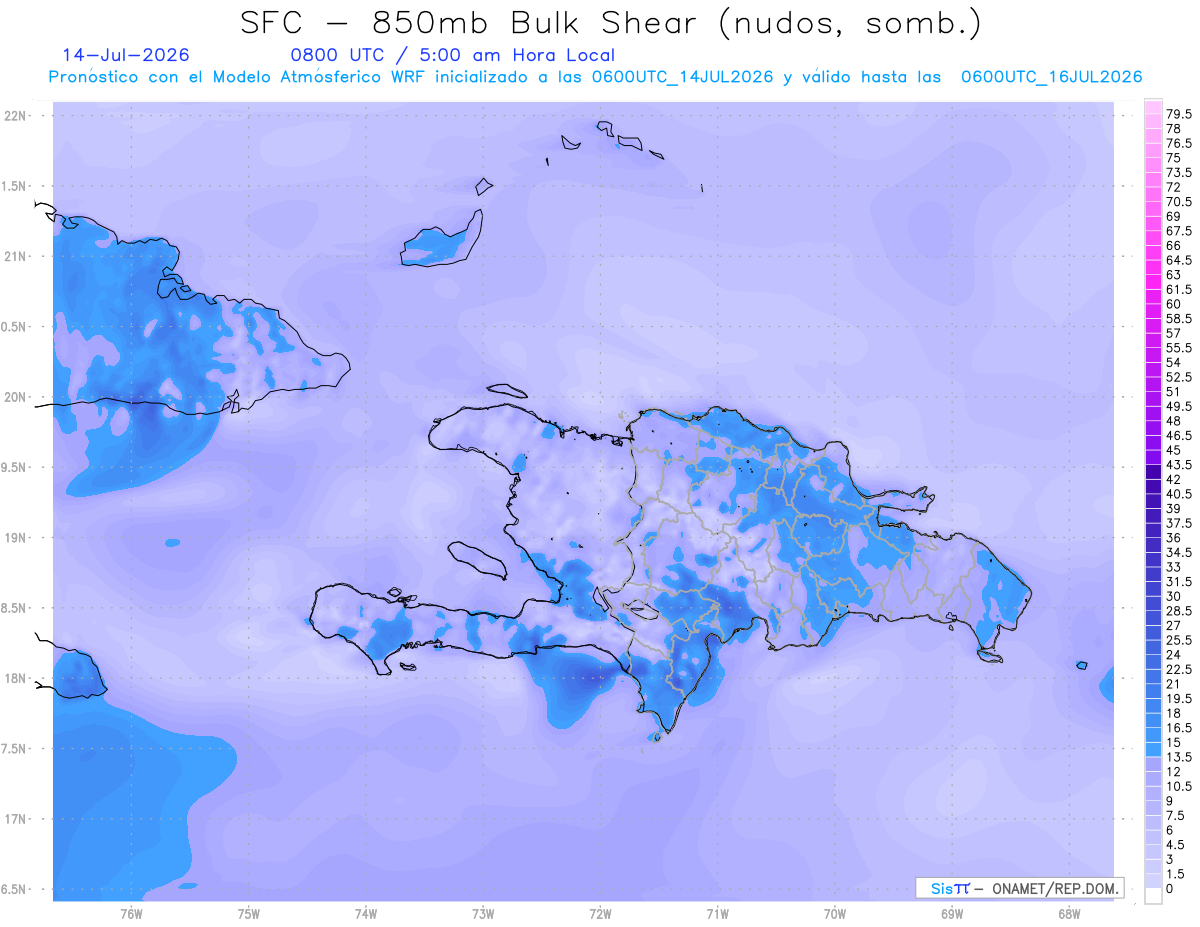The image size is (1200, 927).
Task: Click the longitude label "76W"
Action: pos(131,914)
